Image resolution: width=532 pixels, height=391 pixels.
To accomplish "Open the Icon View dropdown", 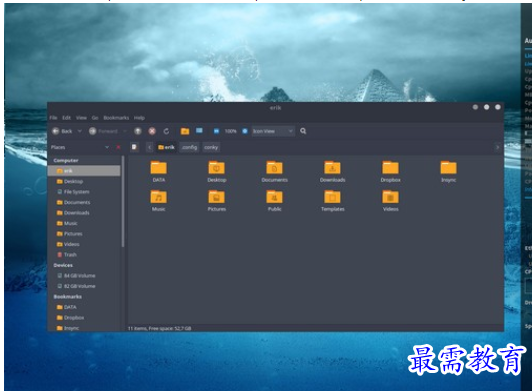I will click(x=273, y=131).
